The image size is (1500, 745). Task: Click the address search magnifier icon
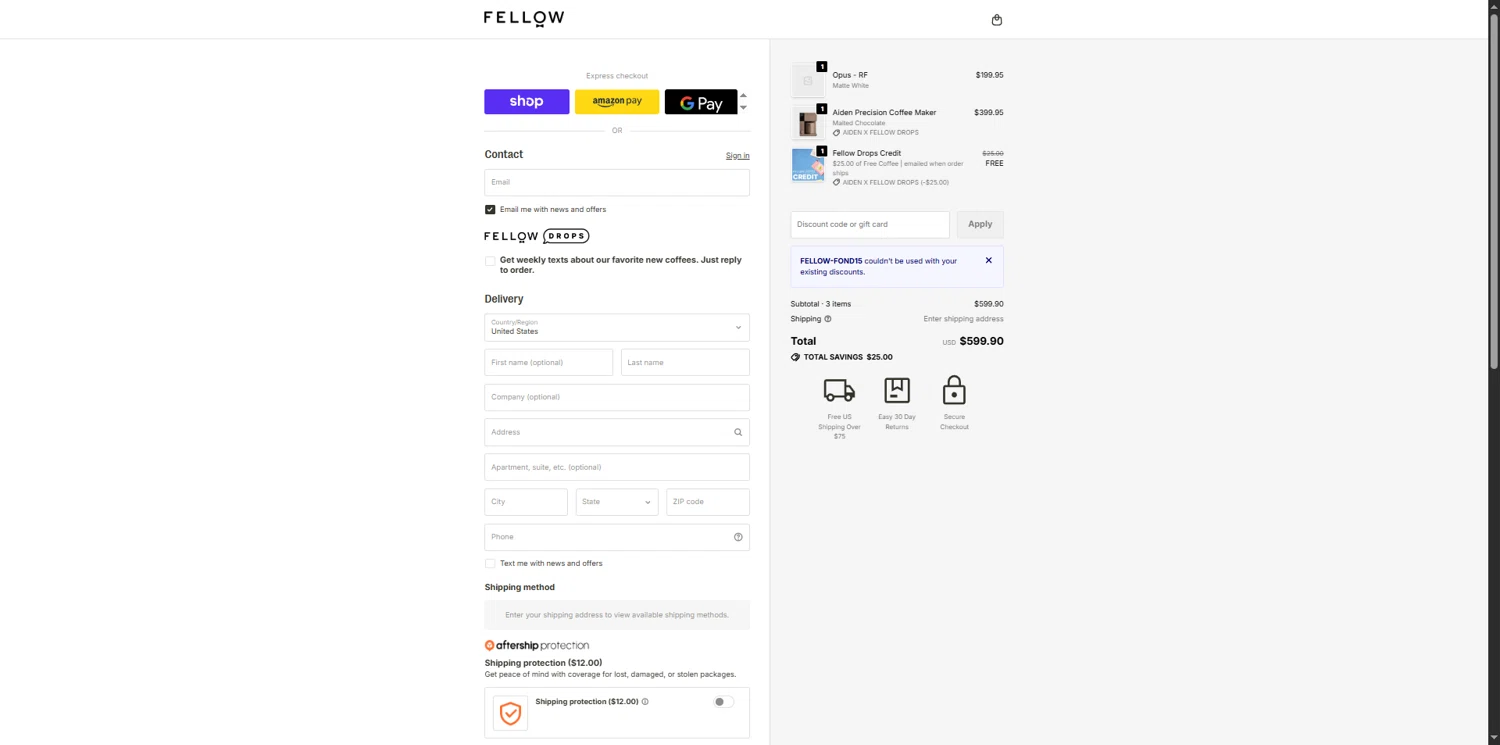point(738,432)
